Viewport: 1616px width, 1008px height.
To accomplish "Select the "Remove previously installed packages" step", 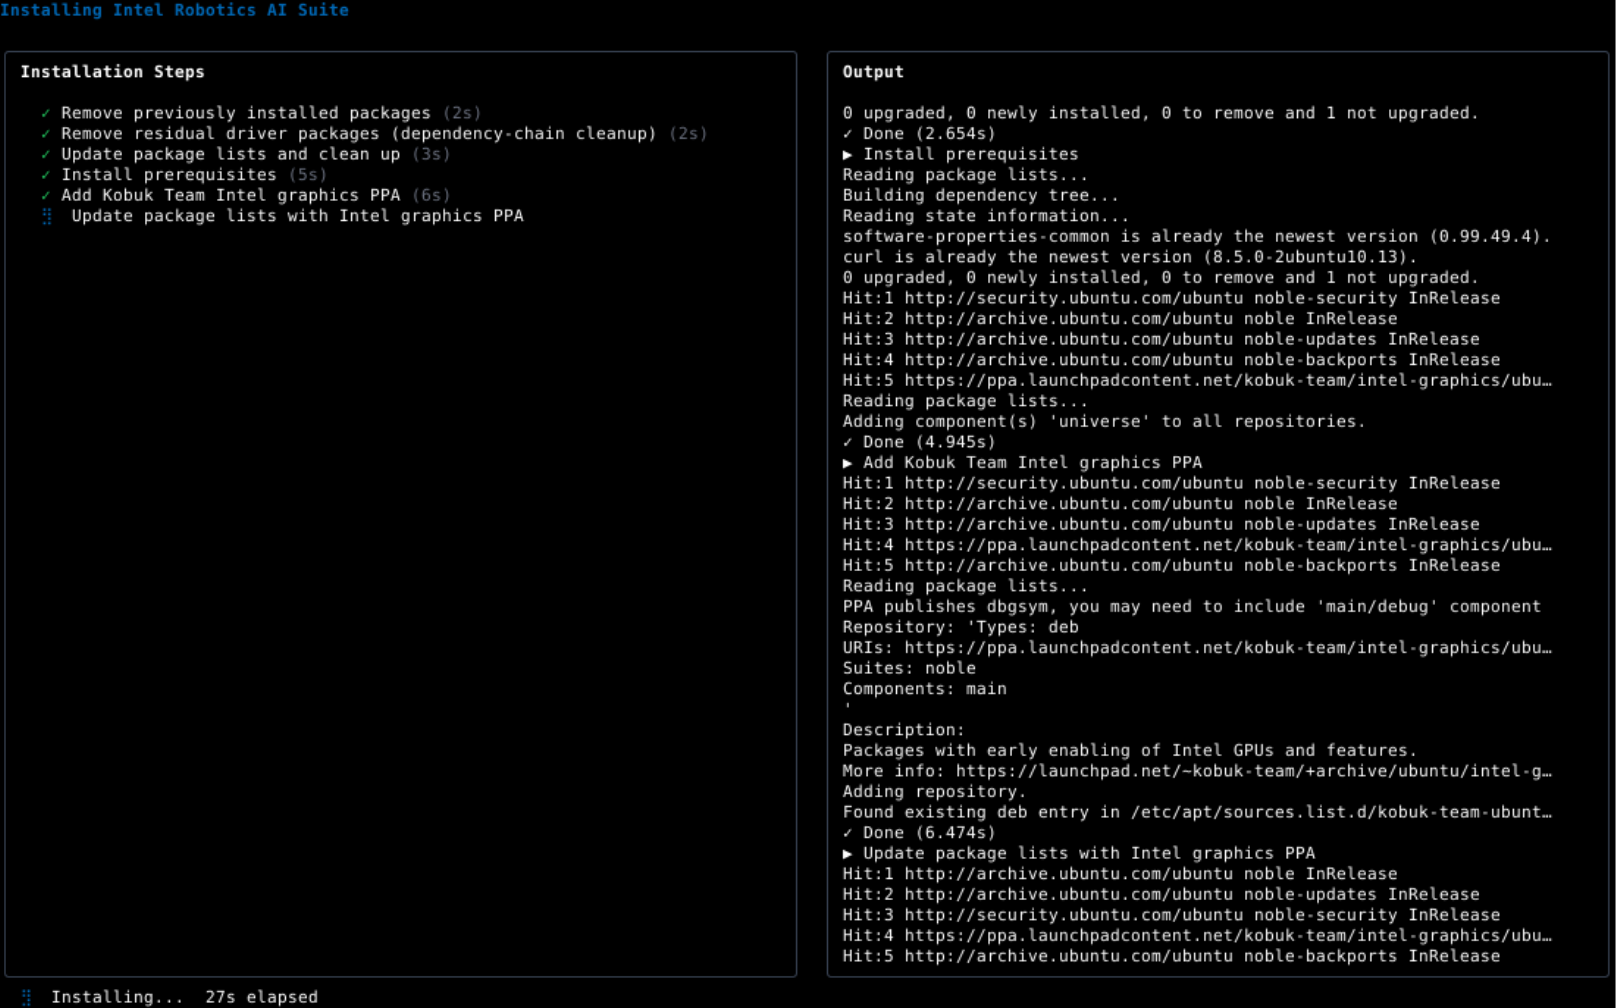I will point(246,113).
